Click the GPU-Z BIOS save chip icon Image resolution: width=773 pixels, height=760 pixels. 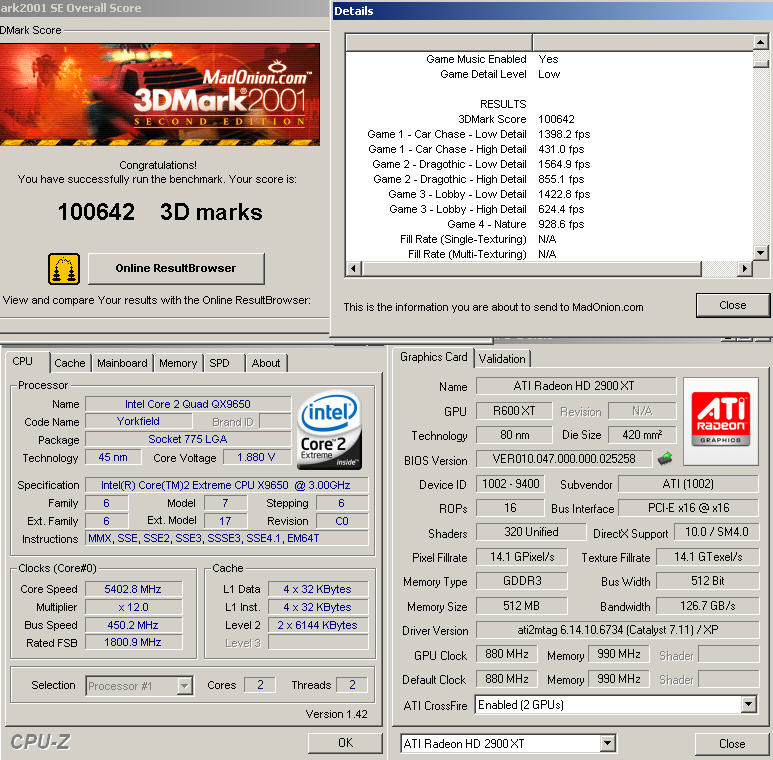665,459
